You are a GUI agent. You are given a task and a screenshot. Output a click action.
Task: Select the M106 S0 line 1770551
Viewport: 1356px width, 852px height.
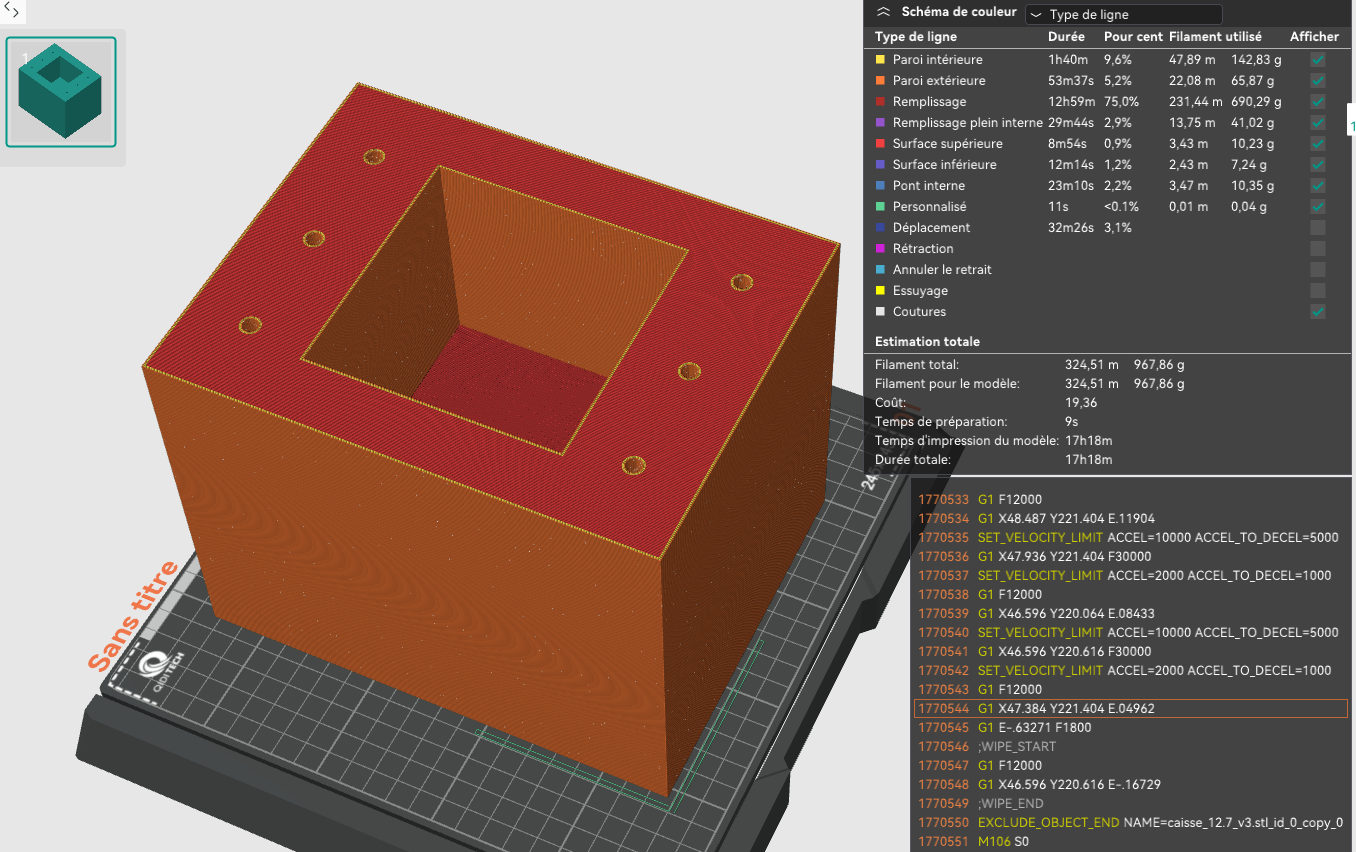click(x=1131, y=842)
